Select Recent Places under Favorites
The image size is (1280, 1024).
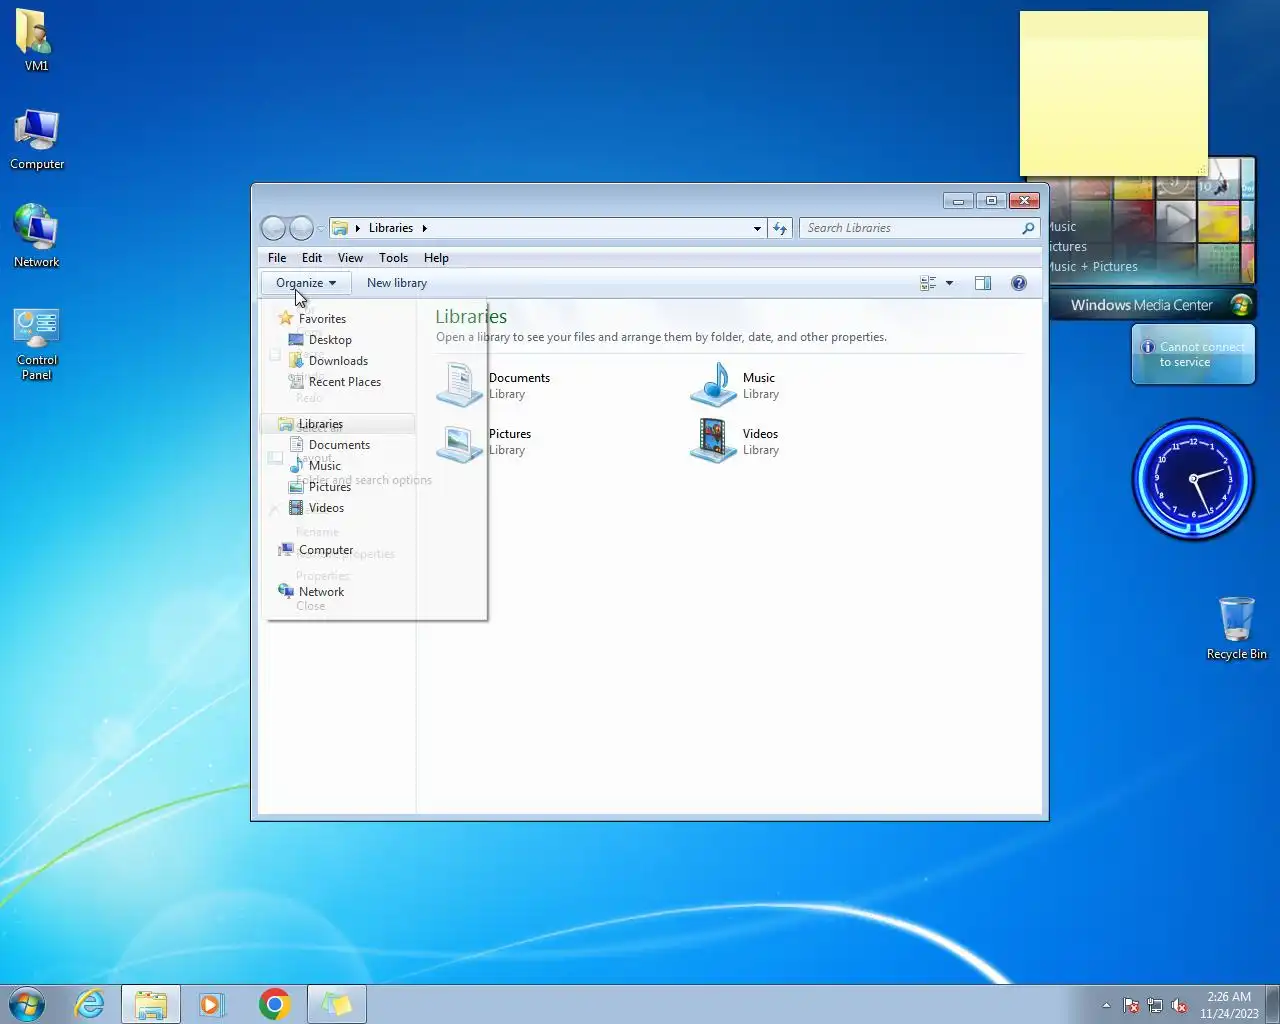pyautogui.click(x=344, y=382)
